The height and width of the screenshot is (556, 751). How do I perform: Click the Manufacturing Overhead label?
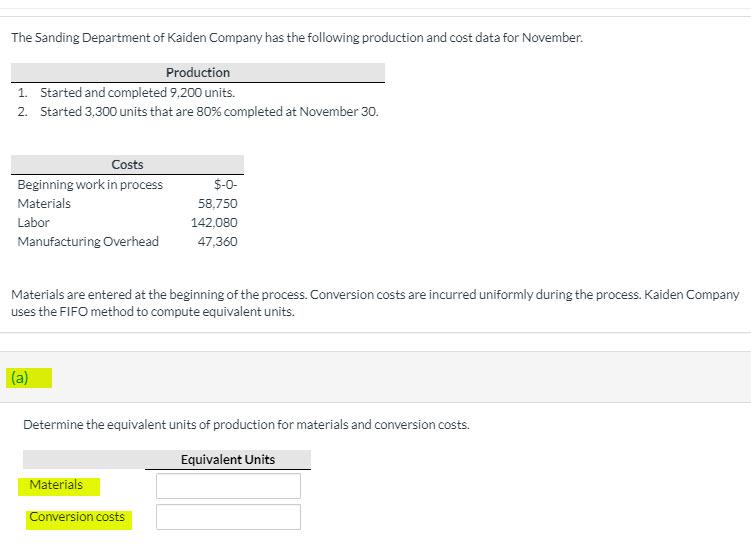[x=88, y=241]
